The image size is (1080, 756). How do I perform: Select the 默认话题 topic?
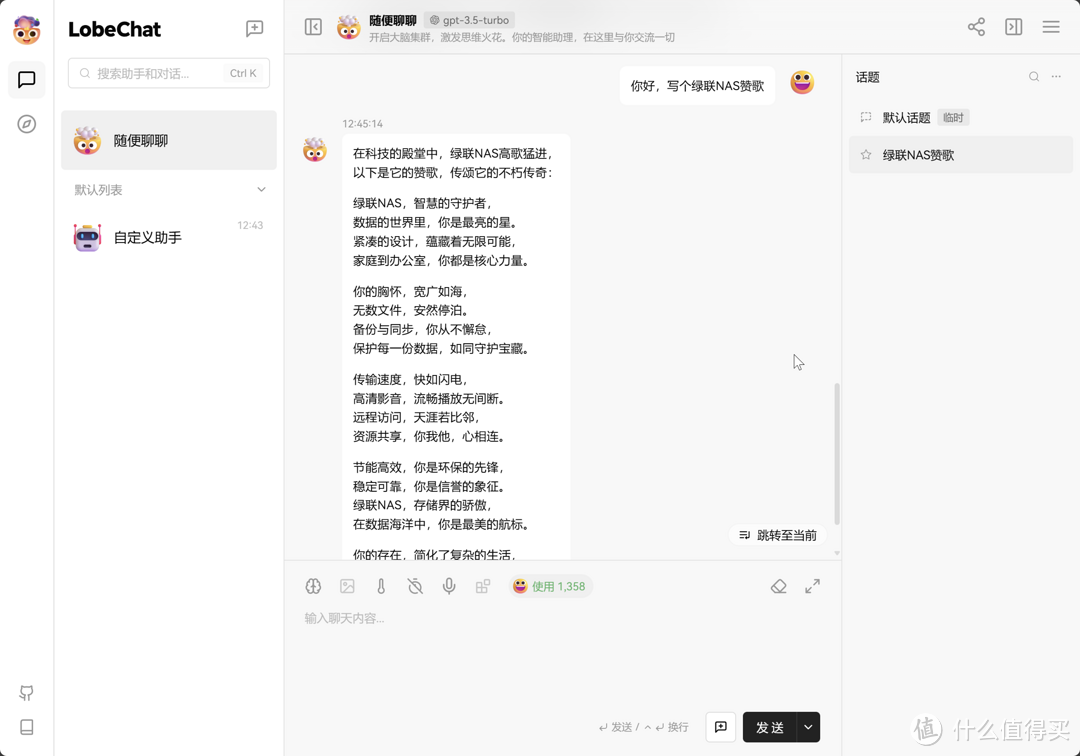[908, 117]
